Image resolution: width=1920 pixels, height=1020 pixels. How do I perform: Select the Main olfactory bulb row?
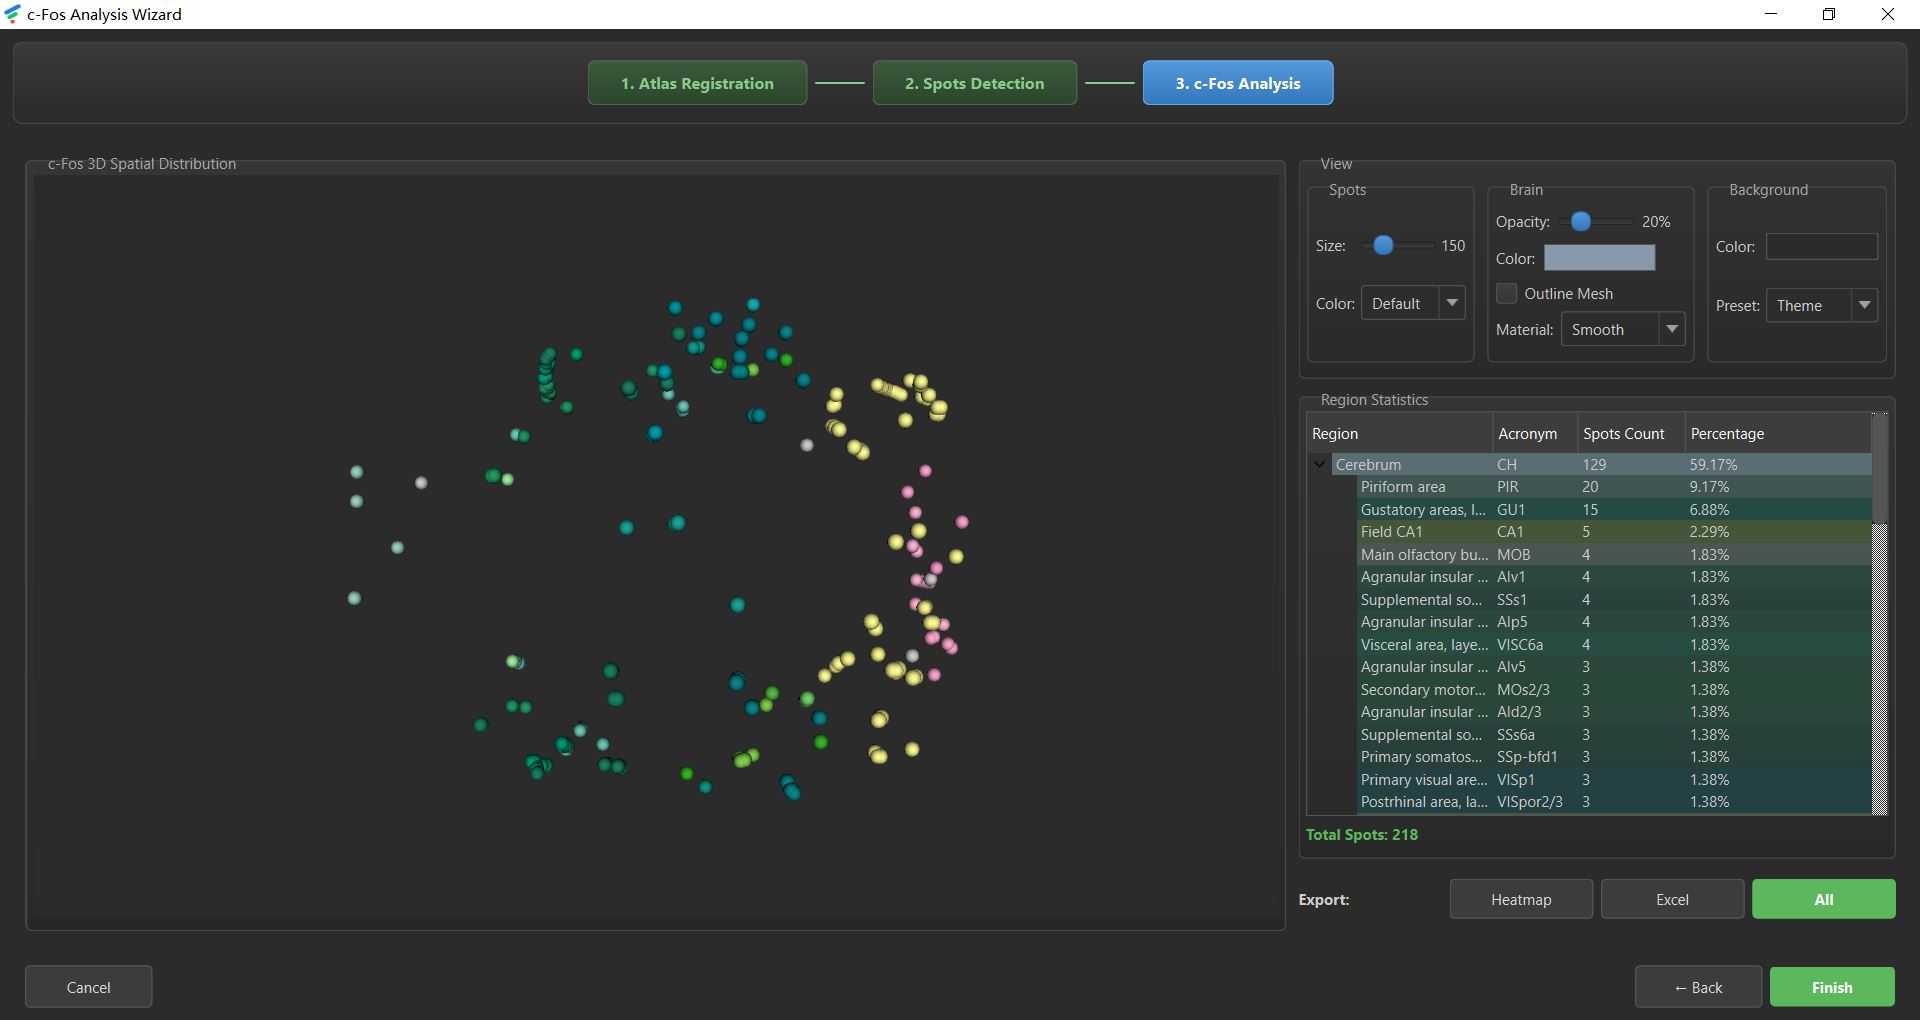click(x=1614, y=554)
